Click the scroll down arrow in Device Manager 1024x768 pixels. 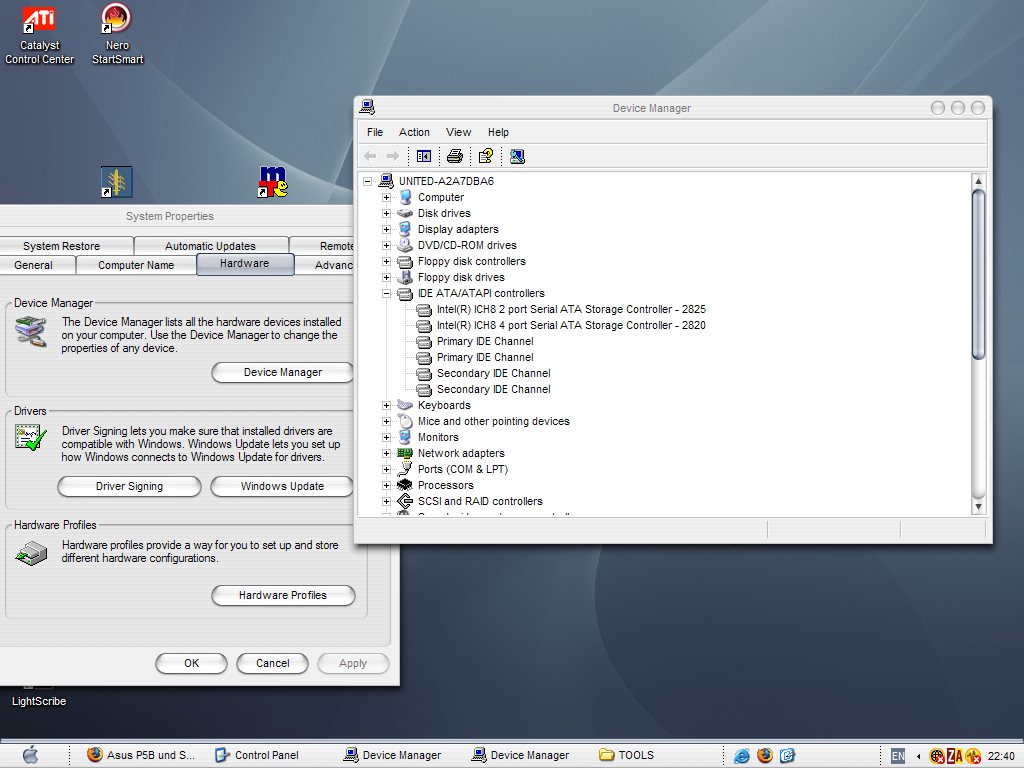point(978,506)
